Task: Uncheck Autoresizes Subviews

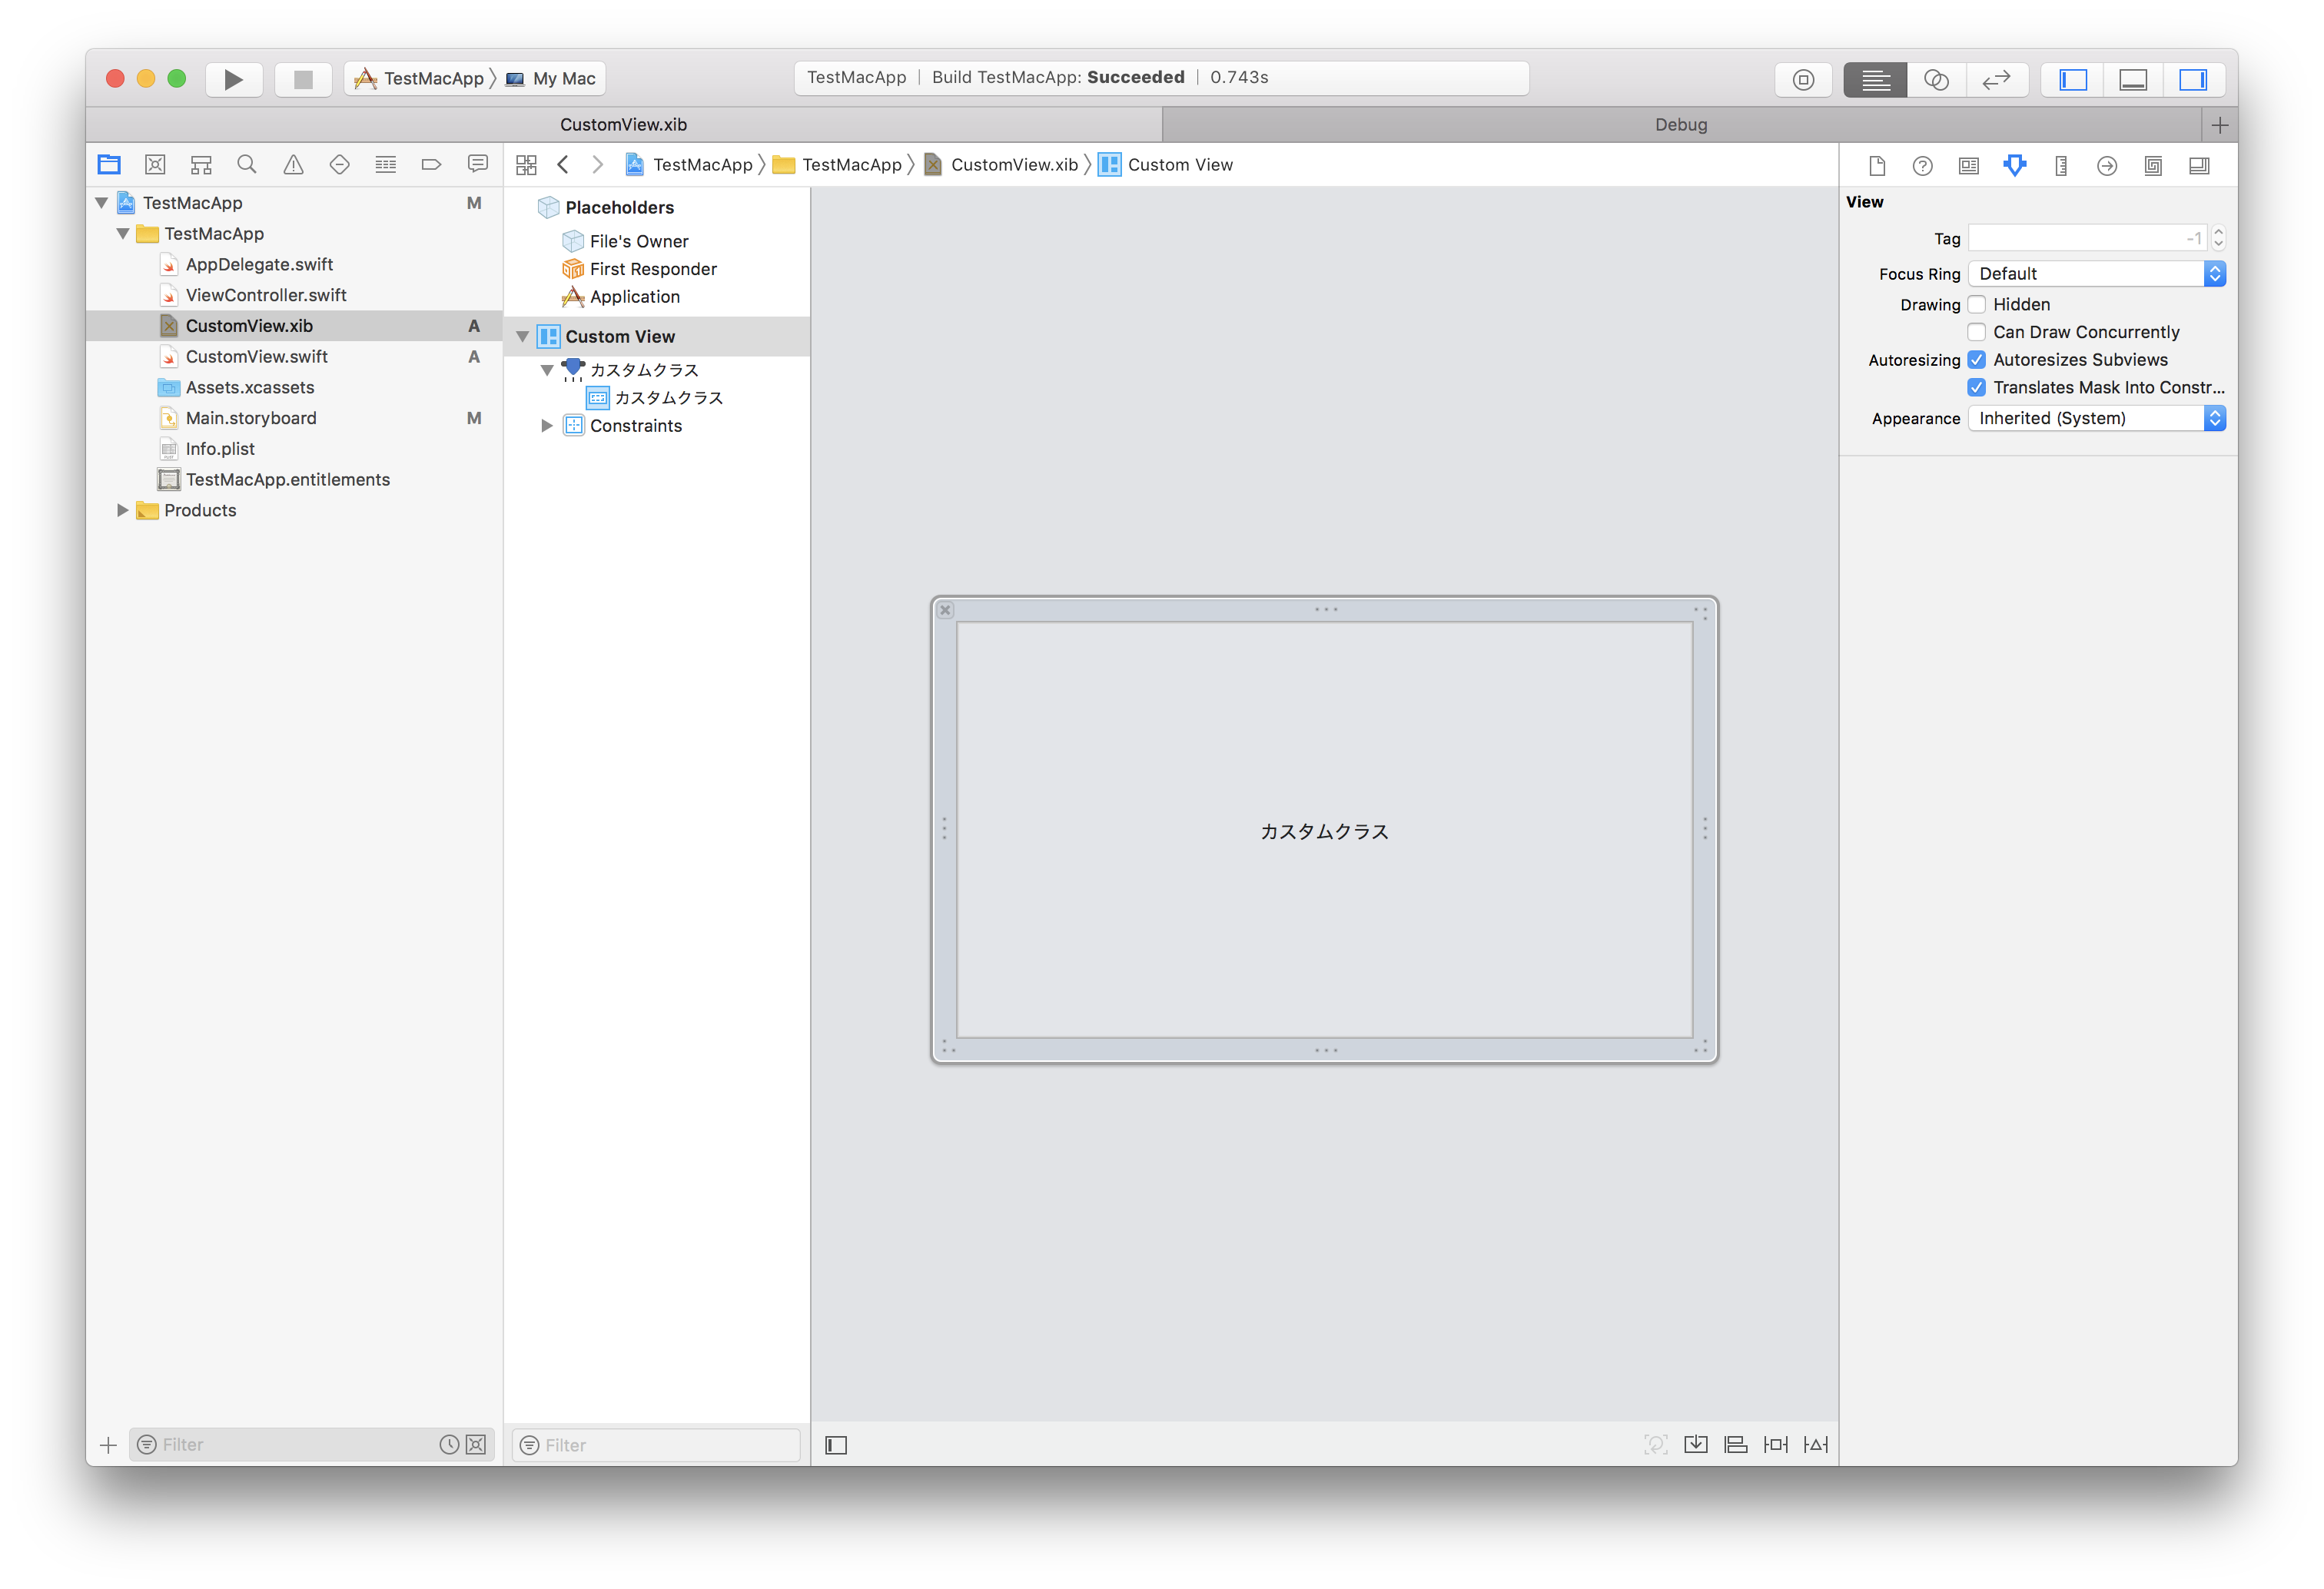Action: [1976, 360]
